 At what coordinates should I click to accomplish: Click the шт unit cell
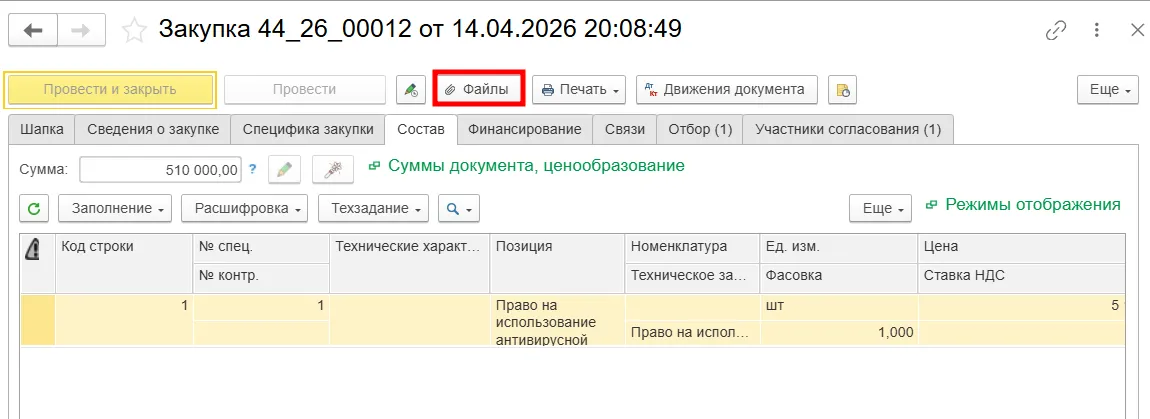pos(838,307)
